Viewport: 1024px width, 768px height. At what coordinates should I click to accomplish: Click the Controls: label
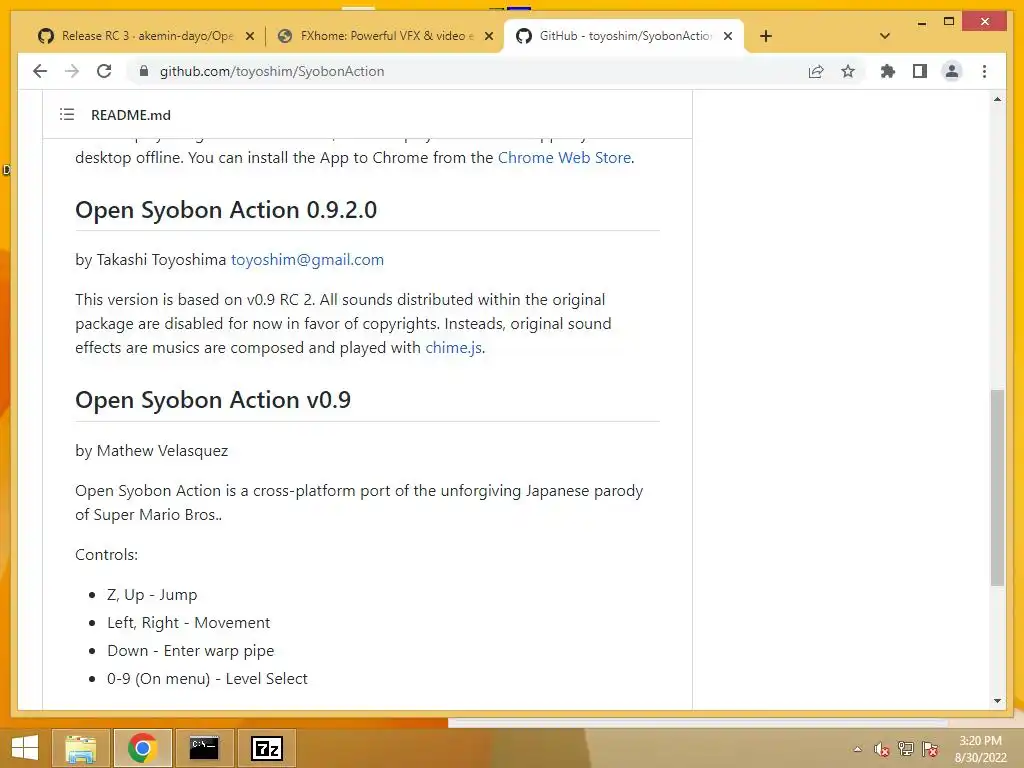click(106, 555)
